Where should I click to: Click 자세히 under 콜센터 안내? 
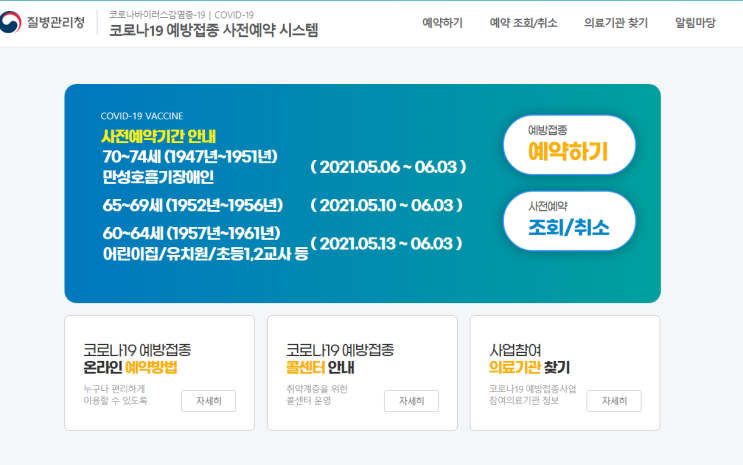pyautogui.click(x=411, y=401)
